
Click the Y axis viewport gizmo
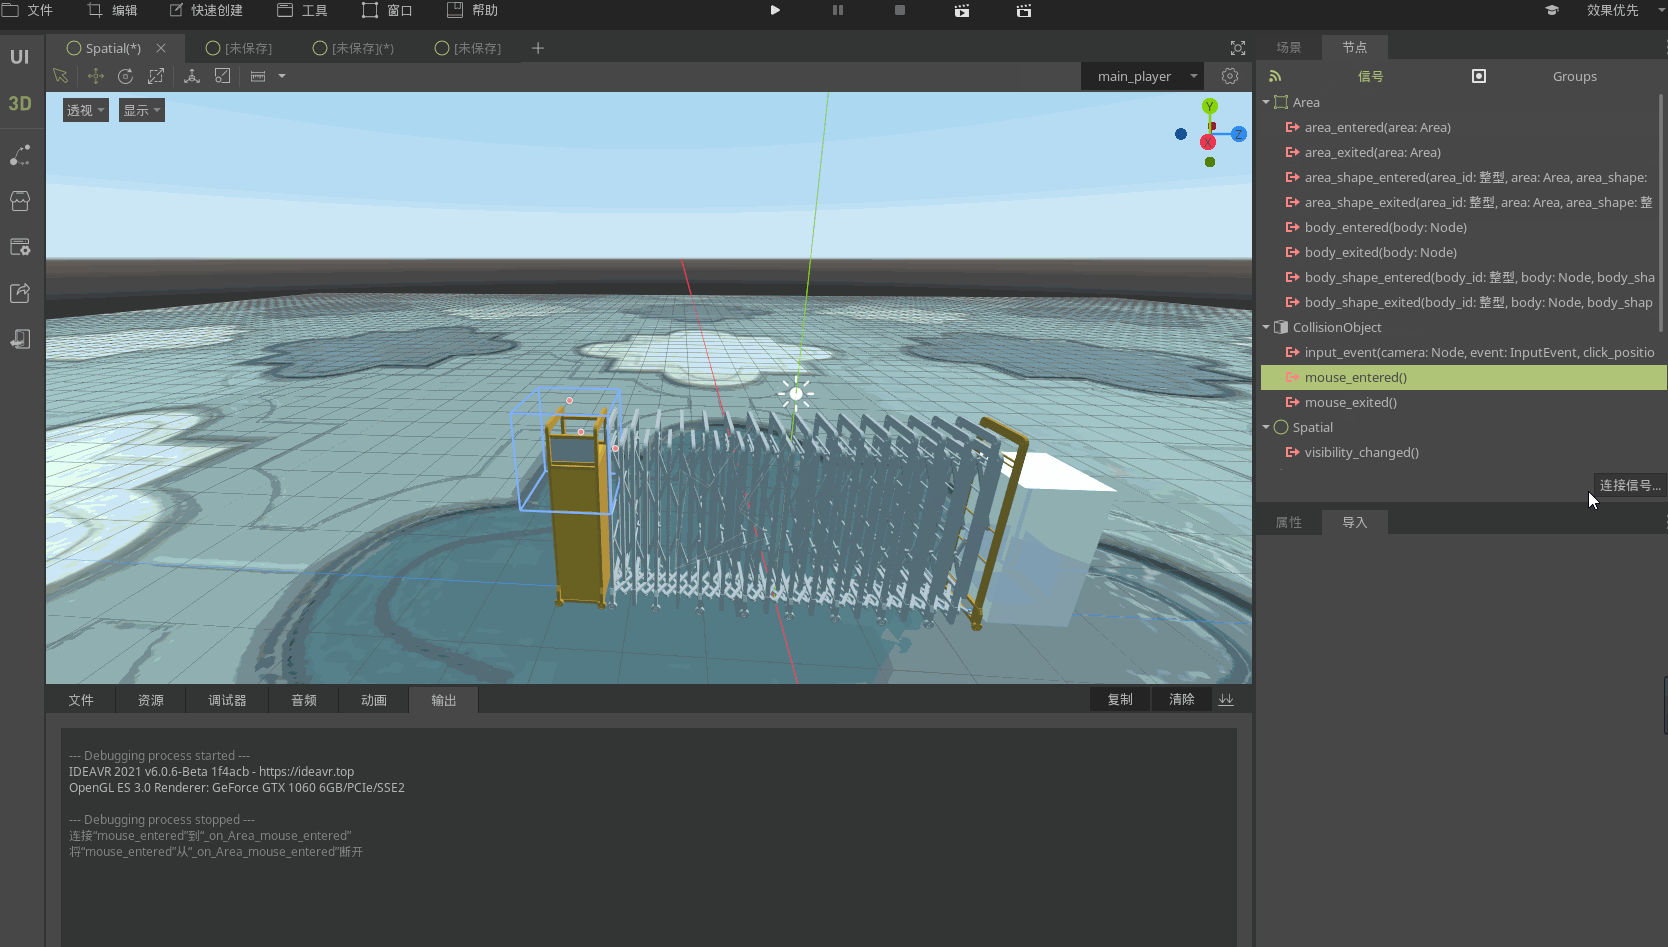[1210, 106]
